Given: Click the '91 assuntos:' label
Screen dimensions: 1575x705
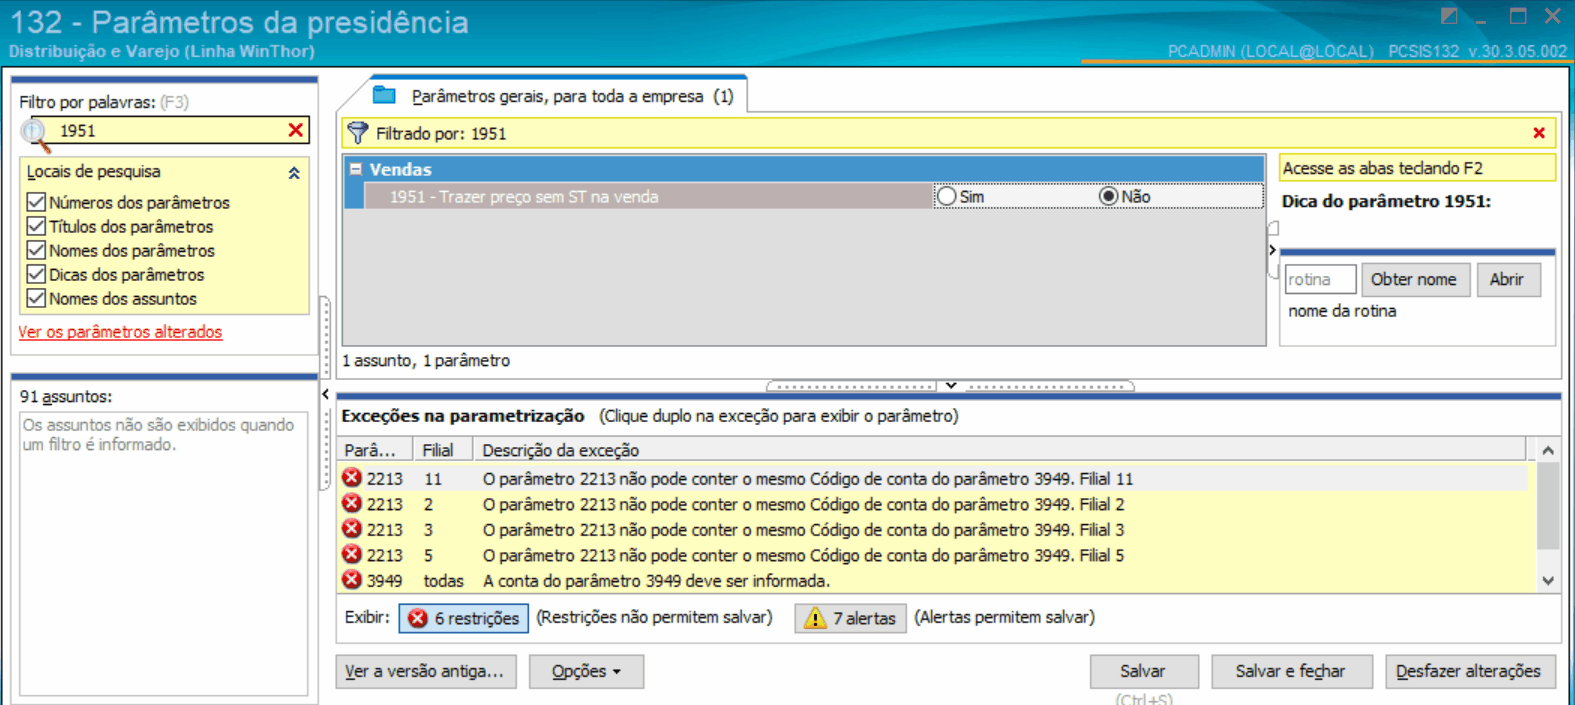Looking at the screenshot, I should (x=66, y=397).
